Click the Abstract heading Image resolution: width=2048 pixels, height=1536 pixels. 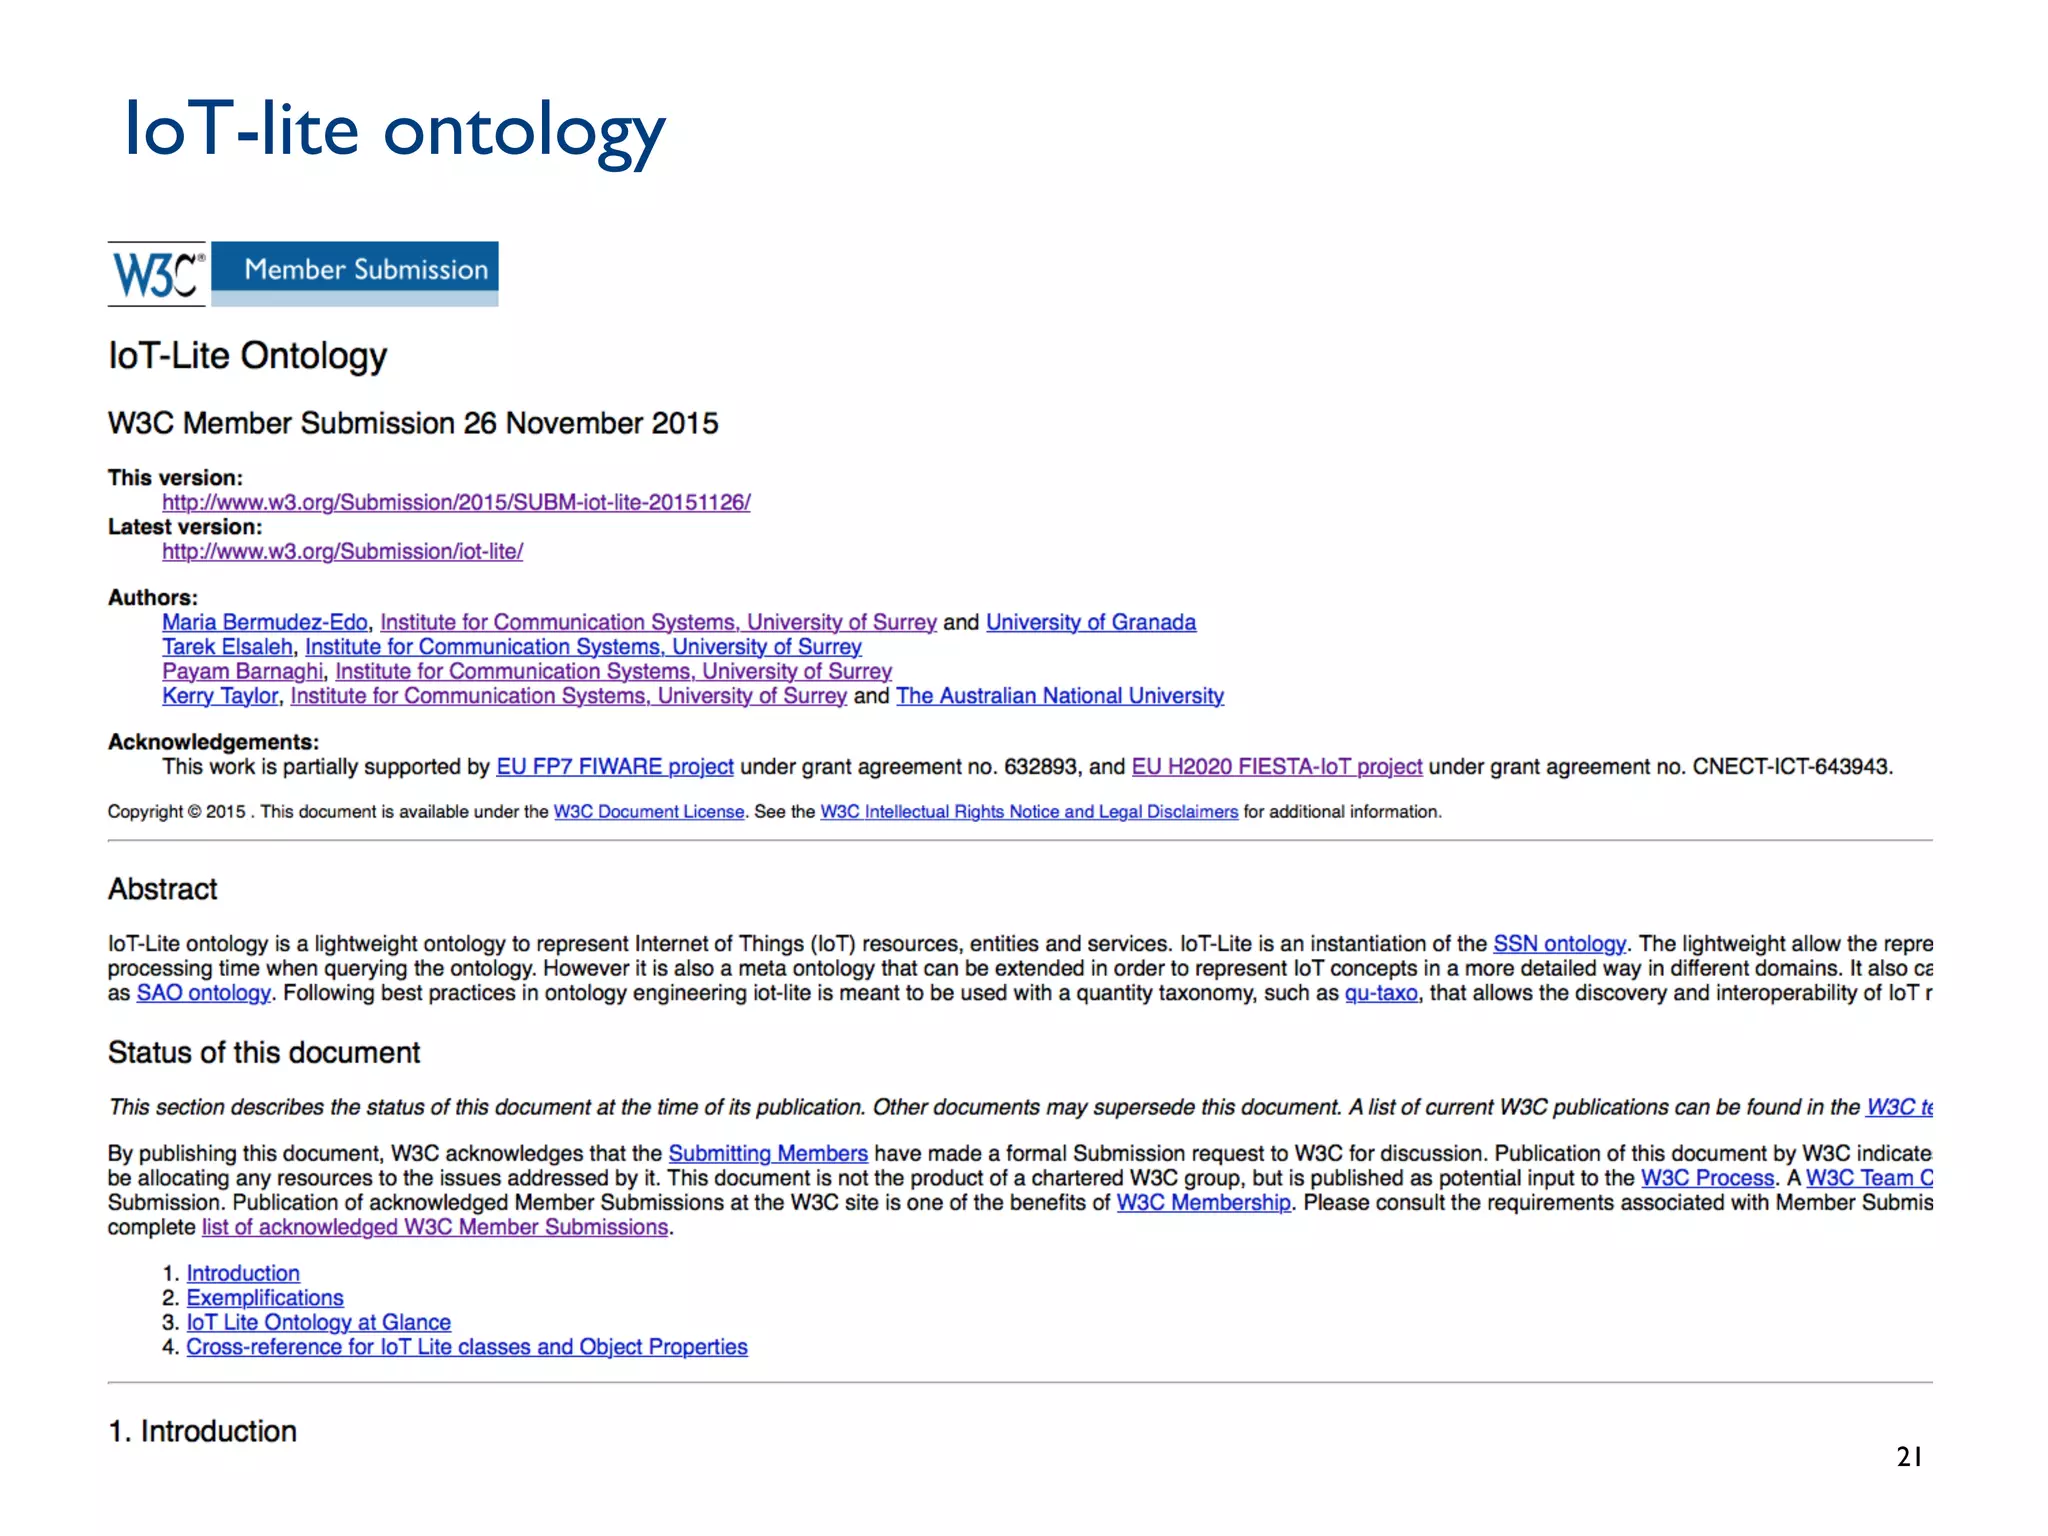(x=163, y=889)
